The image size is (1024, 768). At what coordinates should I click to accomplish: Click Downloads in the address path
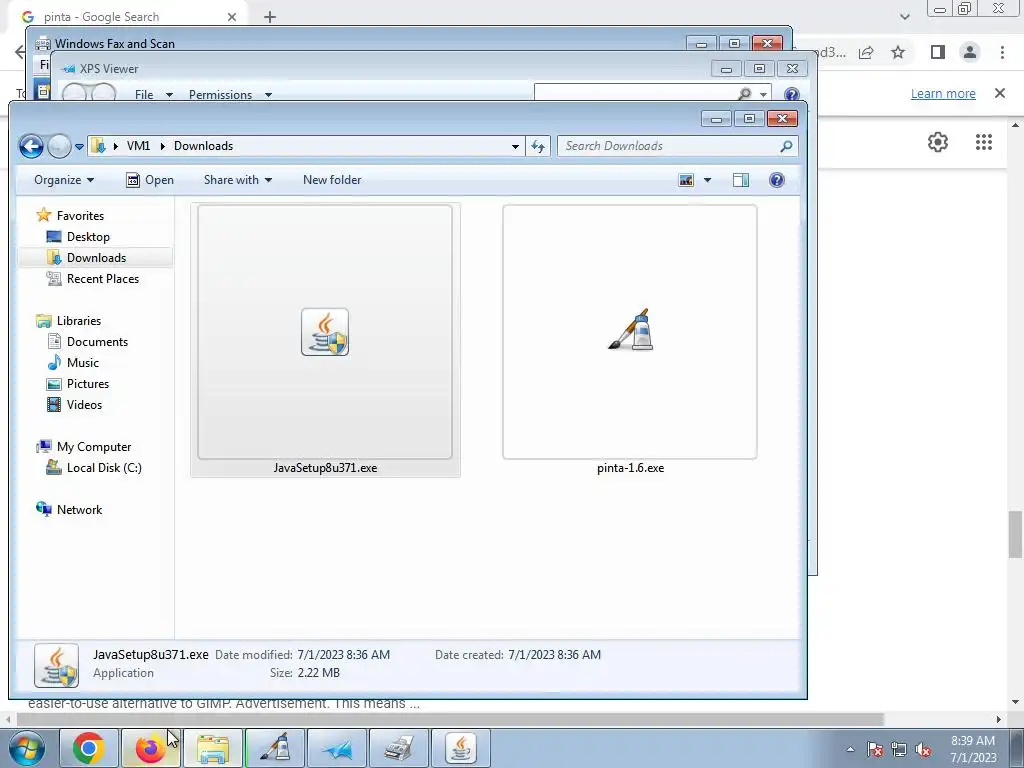tap(203, 146)
